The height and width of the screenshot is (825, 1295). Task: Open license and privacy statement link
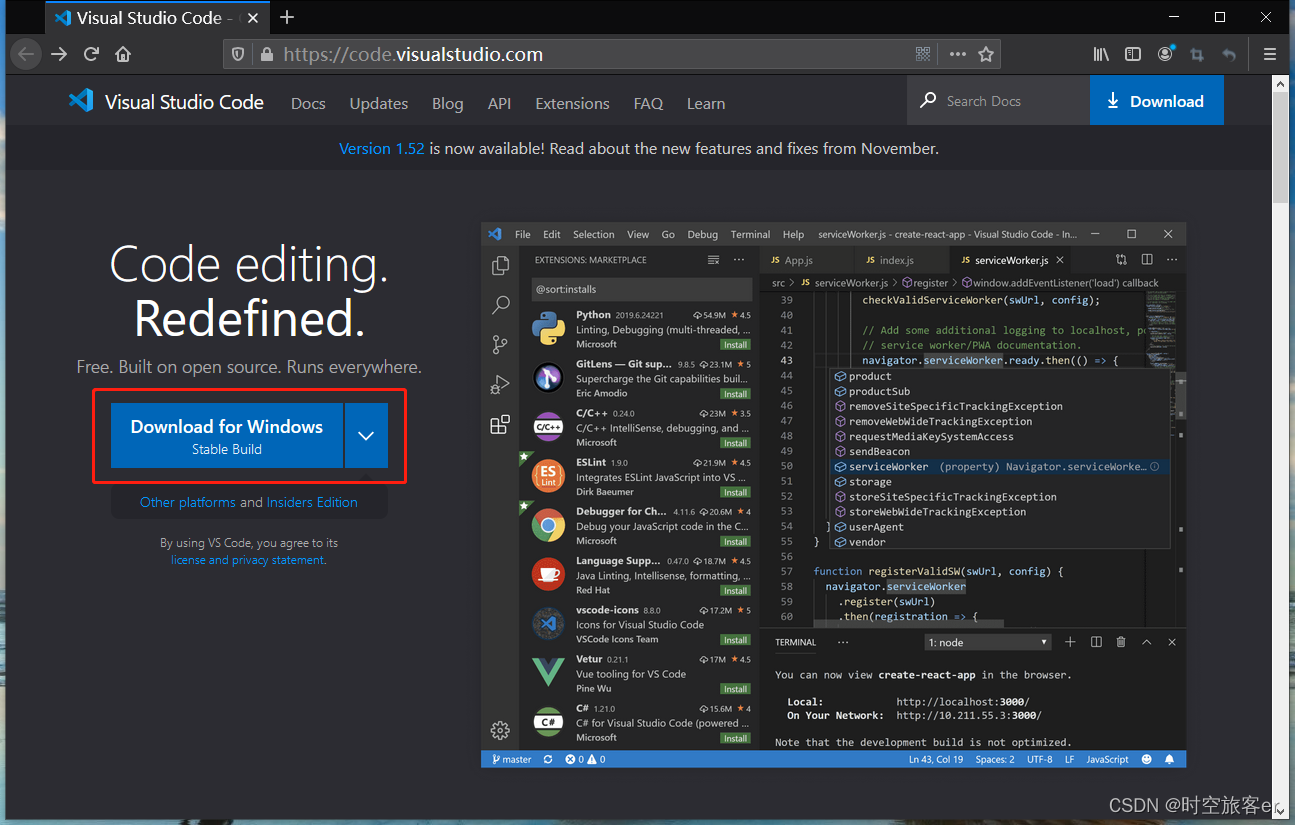click(x=248, y=560)
